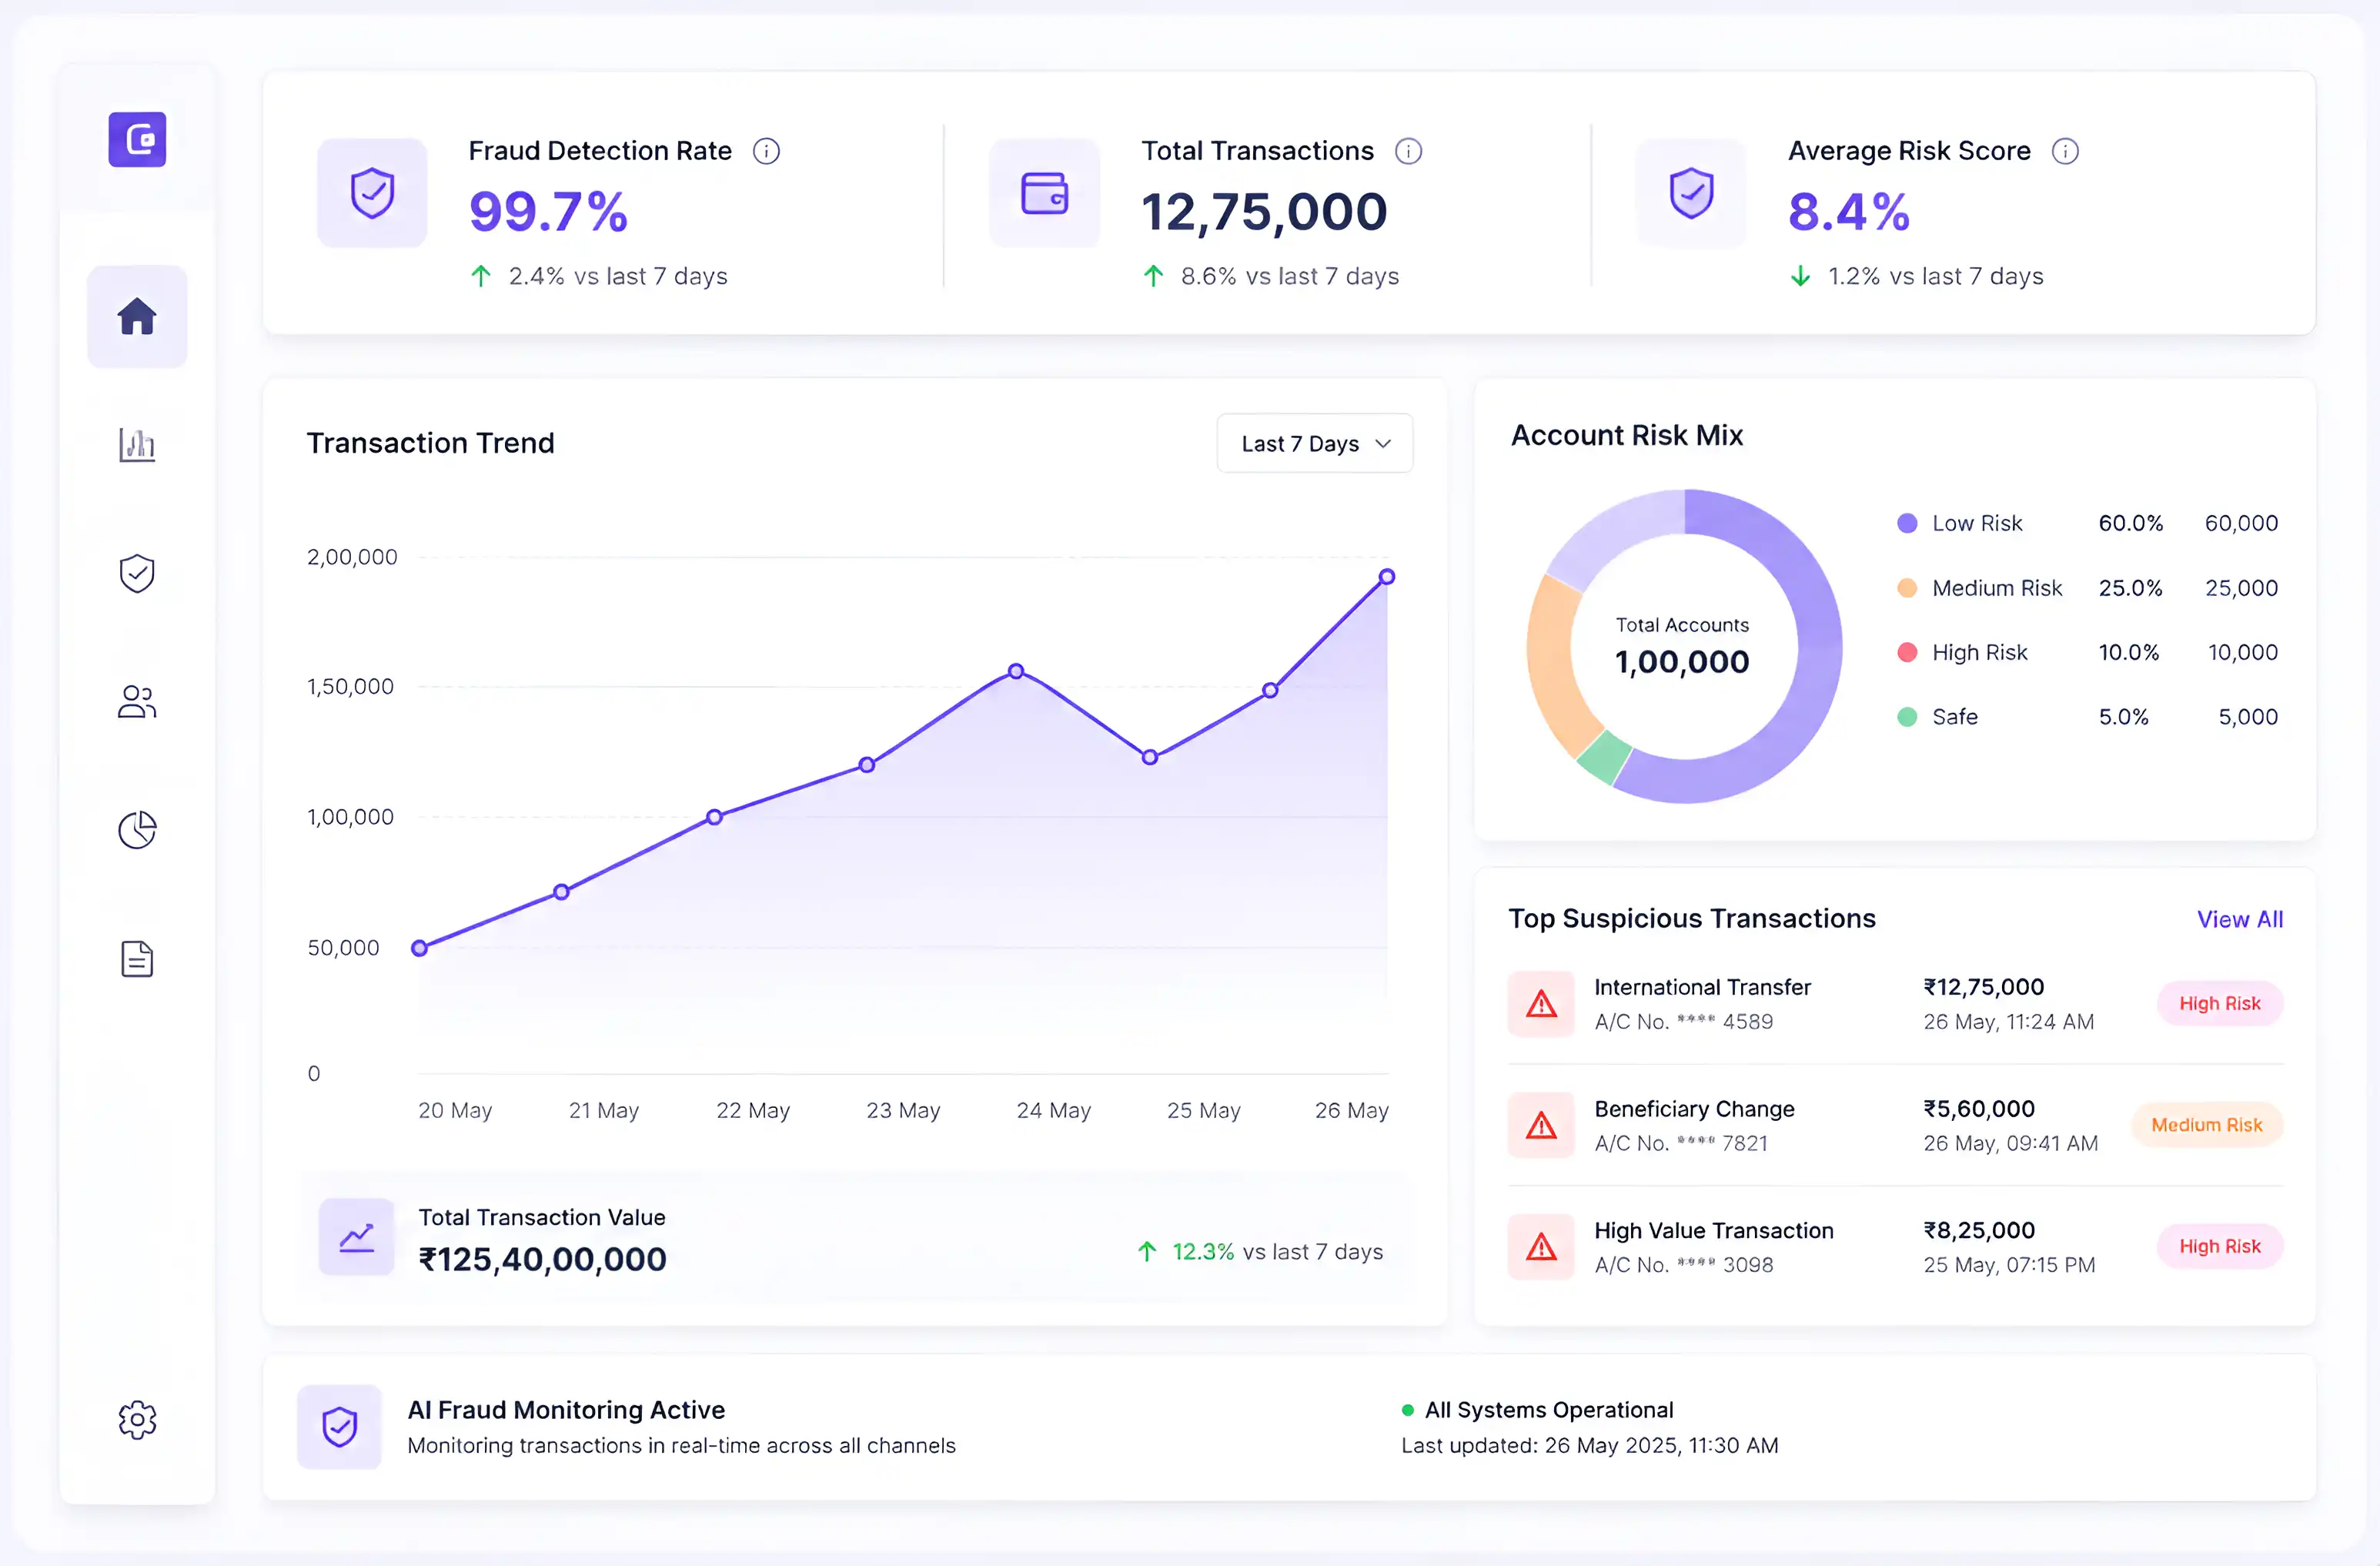Click the Medium Risk orange legend dot
Viewport: 2380px width, 1566px height.
(x=1907, y=588)
